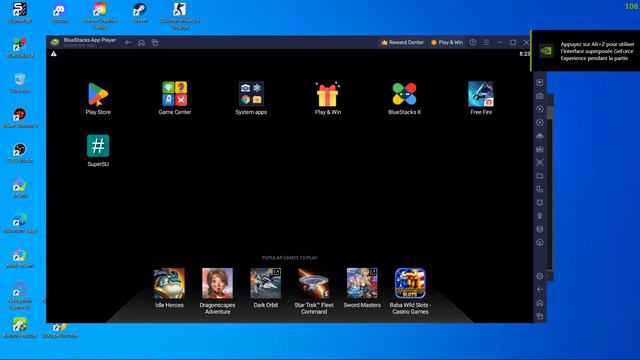
Task: Launch Google Chrome desktop shortcut
Action: tap(60, 331)
